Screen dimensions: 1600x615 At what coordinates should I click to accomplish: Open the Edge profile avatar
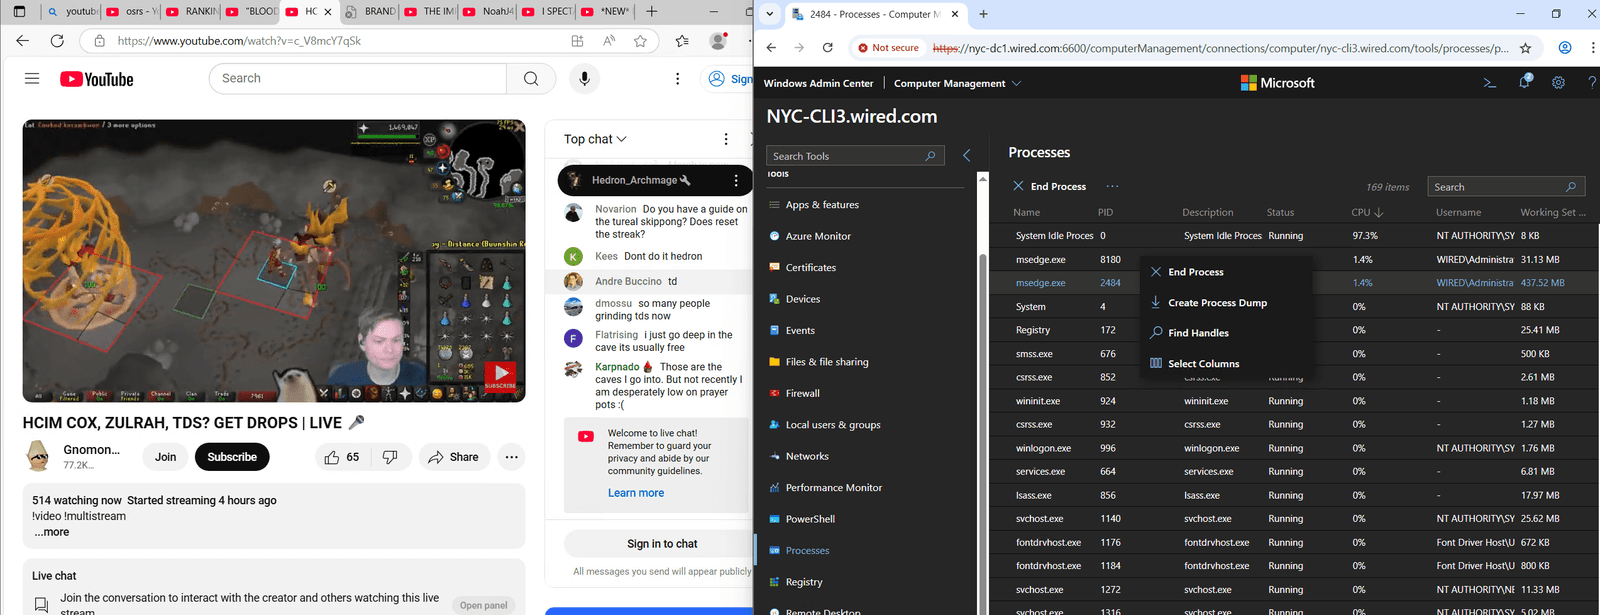(718, 41)
